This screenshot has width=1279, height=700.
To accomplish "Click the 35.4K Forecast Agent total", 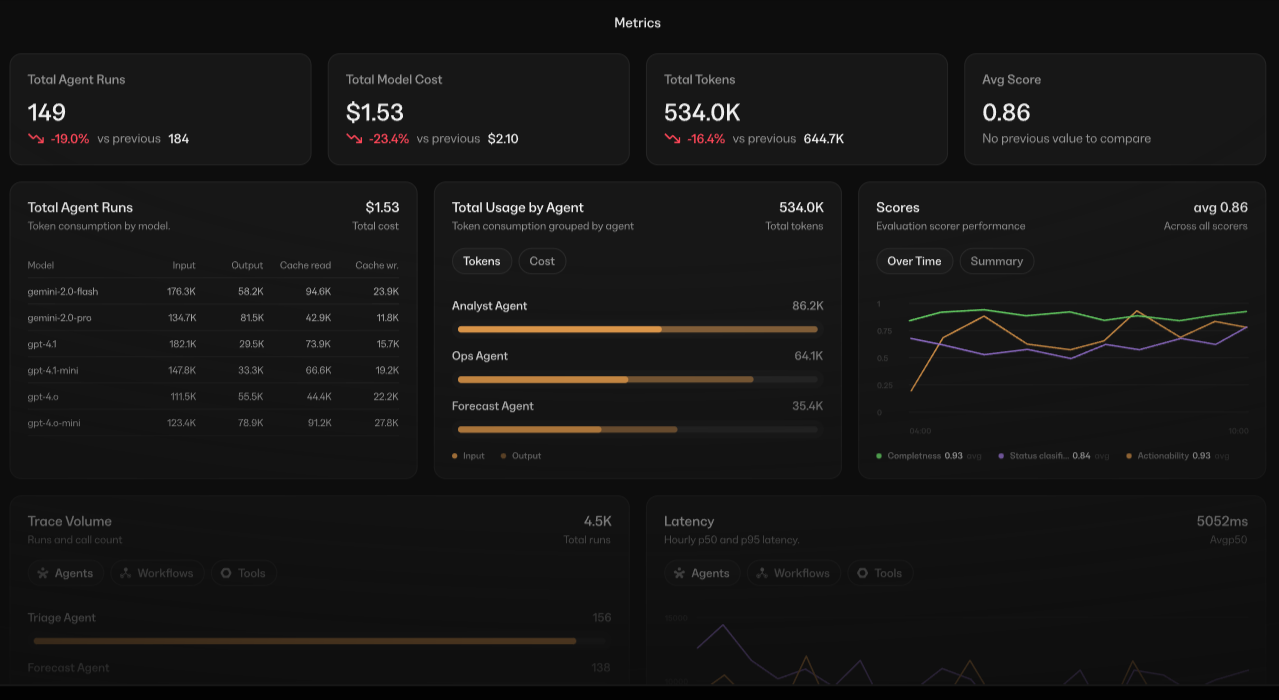I will tap(808, 406).
